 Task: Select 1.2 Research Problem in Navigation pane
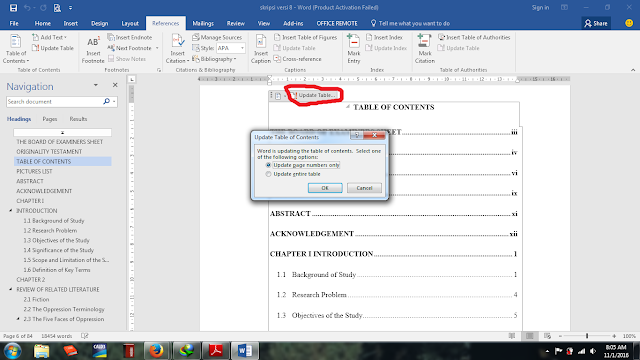(x=50, y=231)
